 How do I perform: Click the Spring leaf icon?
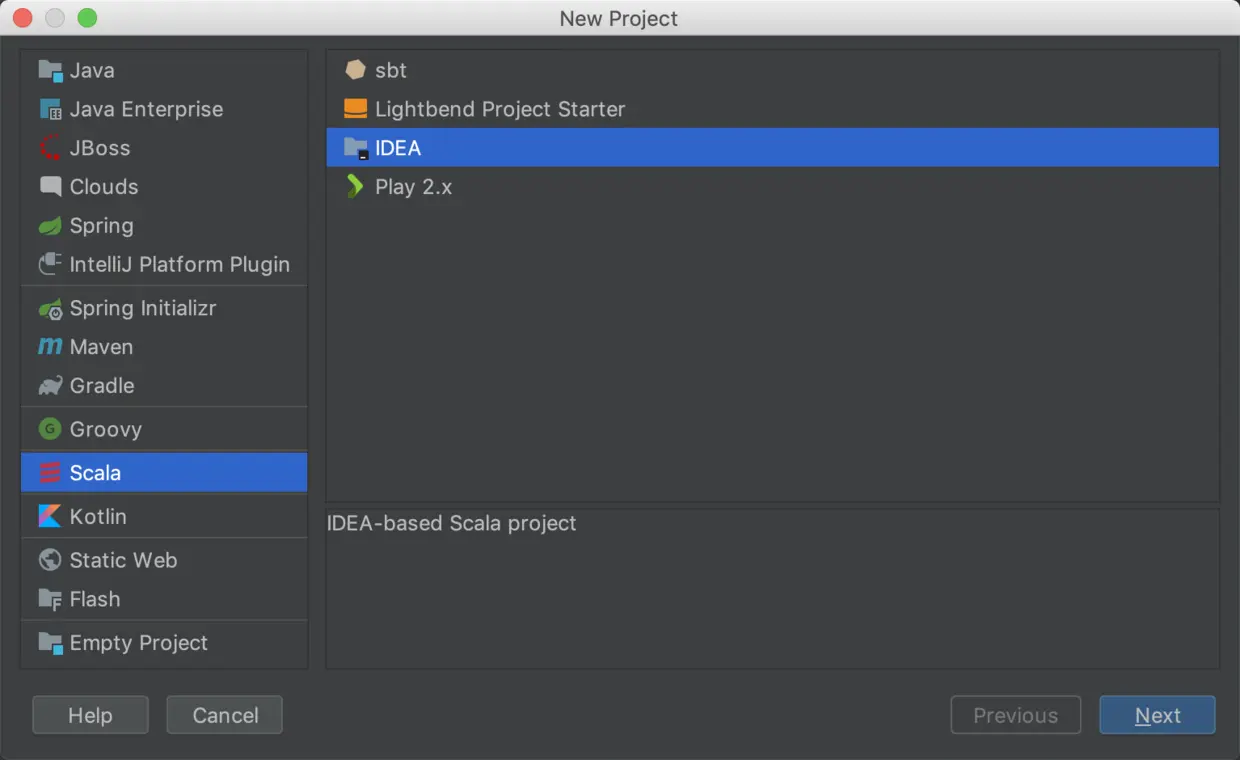[x=50, y=226]
